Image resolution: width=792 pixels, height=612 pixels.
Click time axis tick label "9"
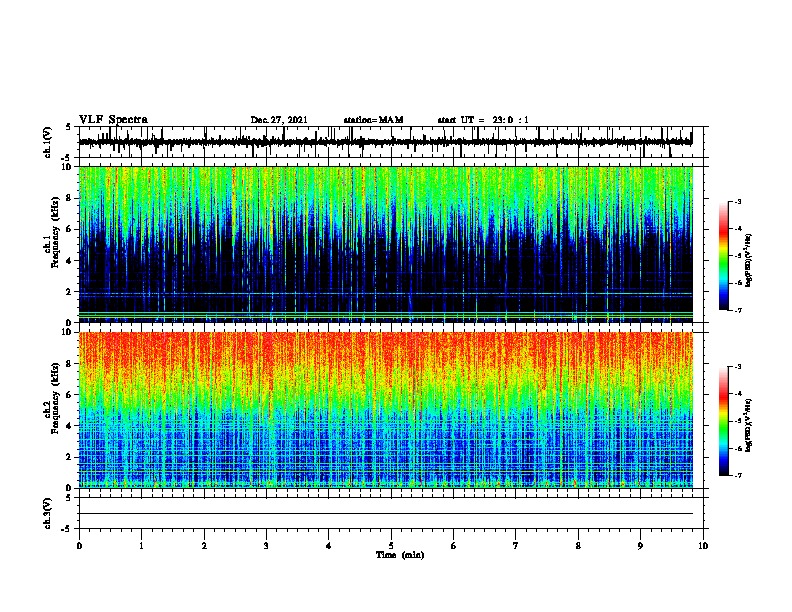[x=640, y=546]
